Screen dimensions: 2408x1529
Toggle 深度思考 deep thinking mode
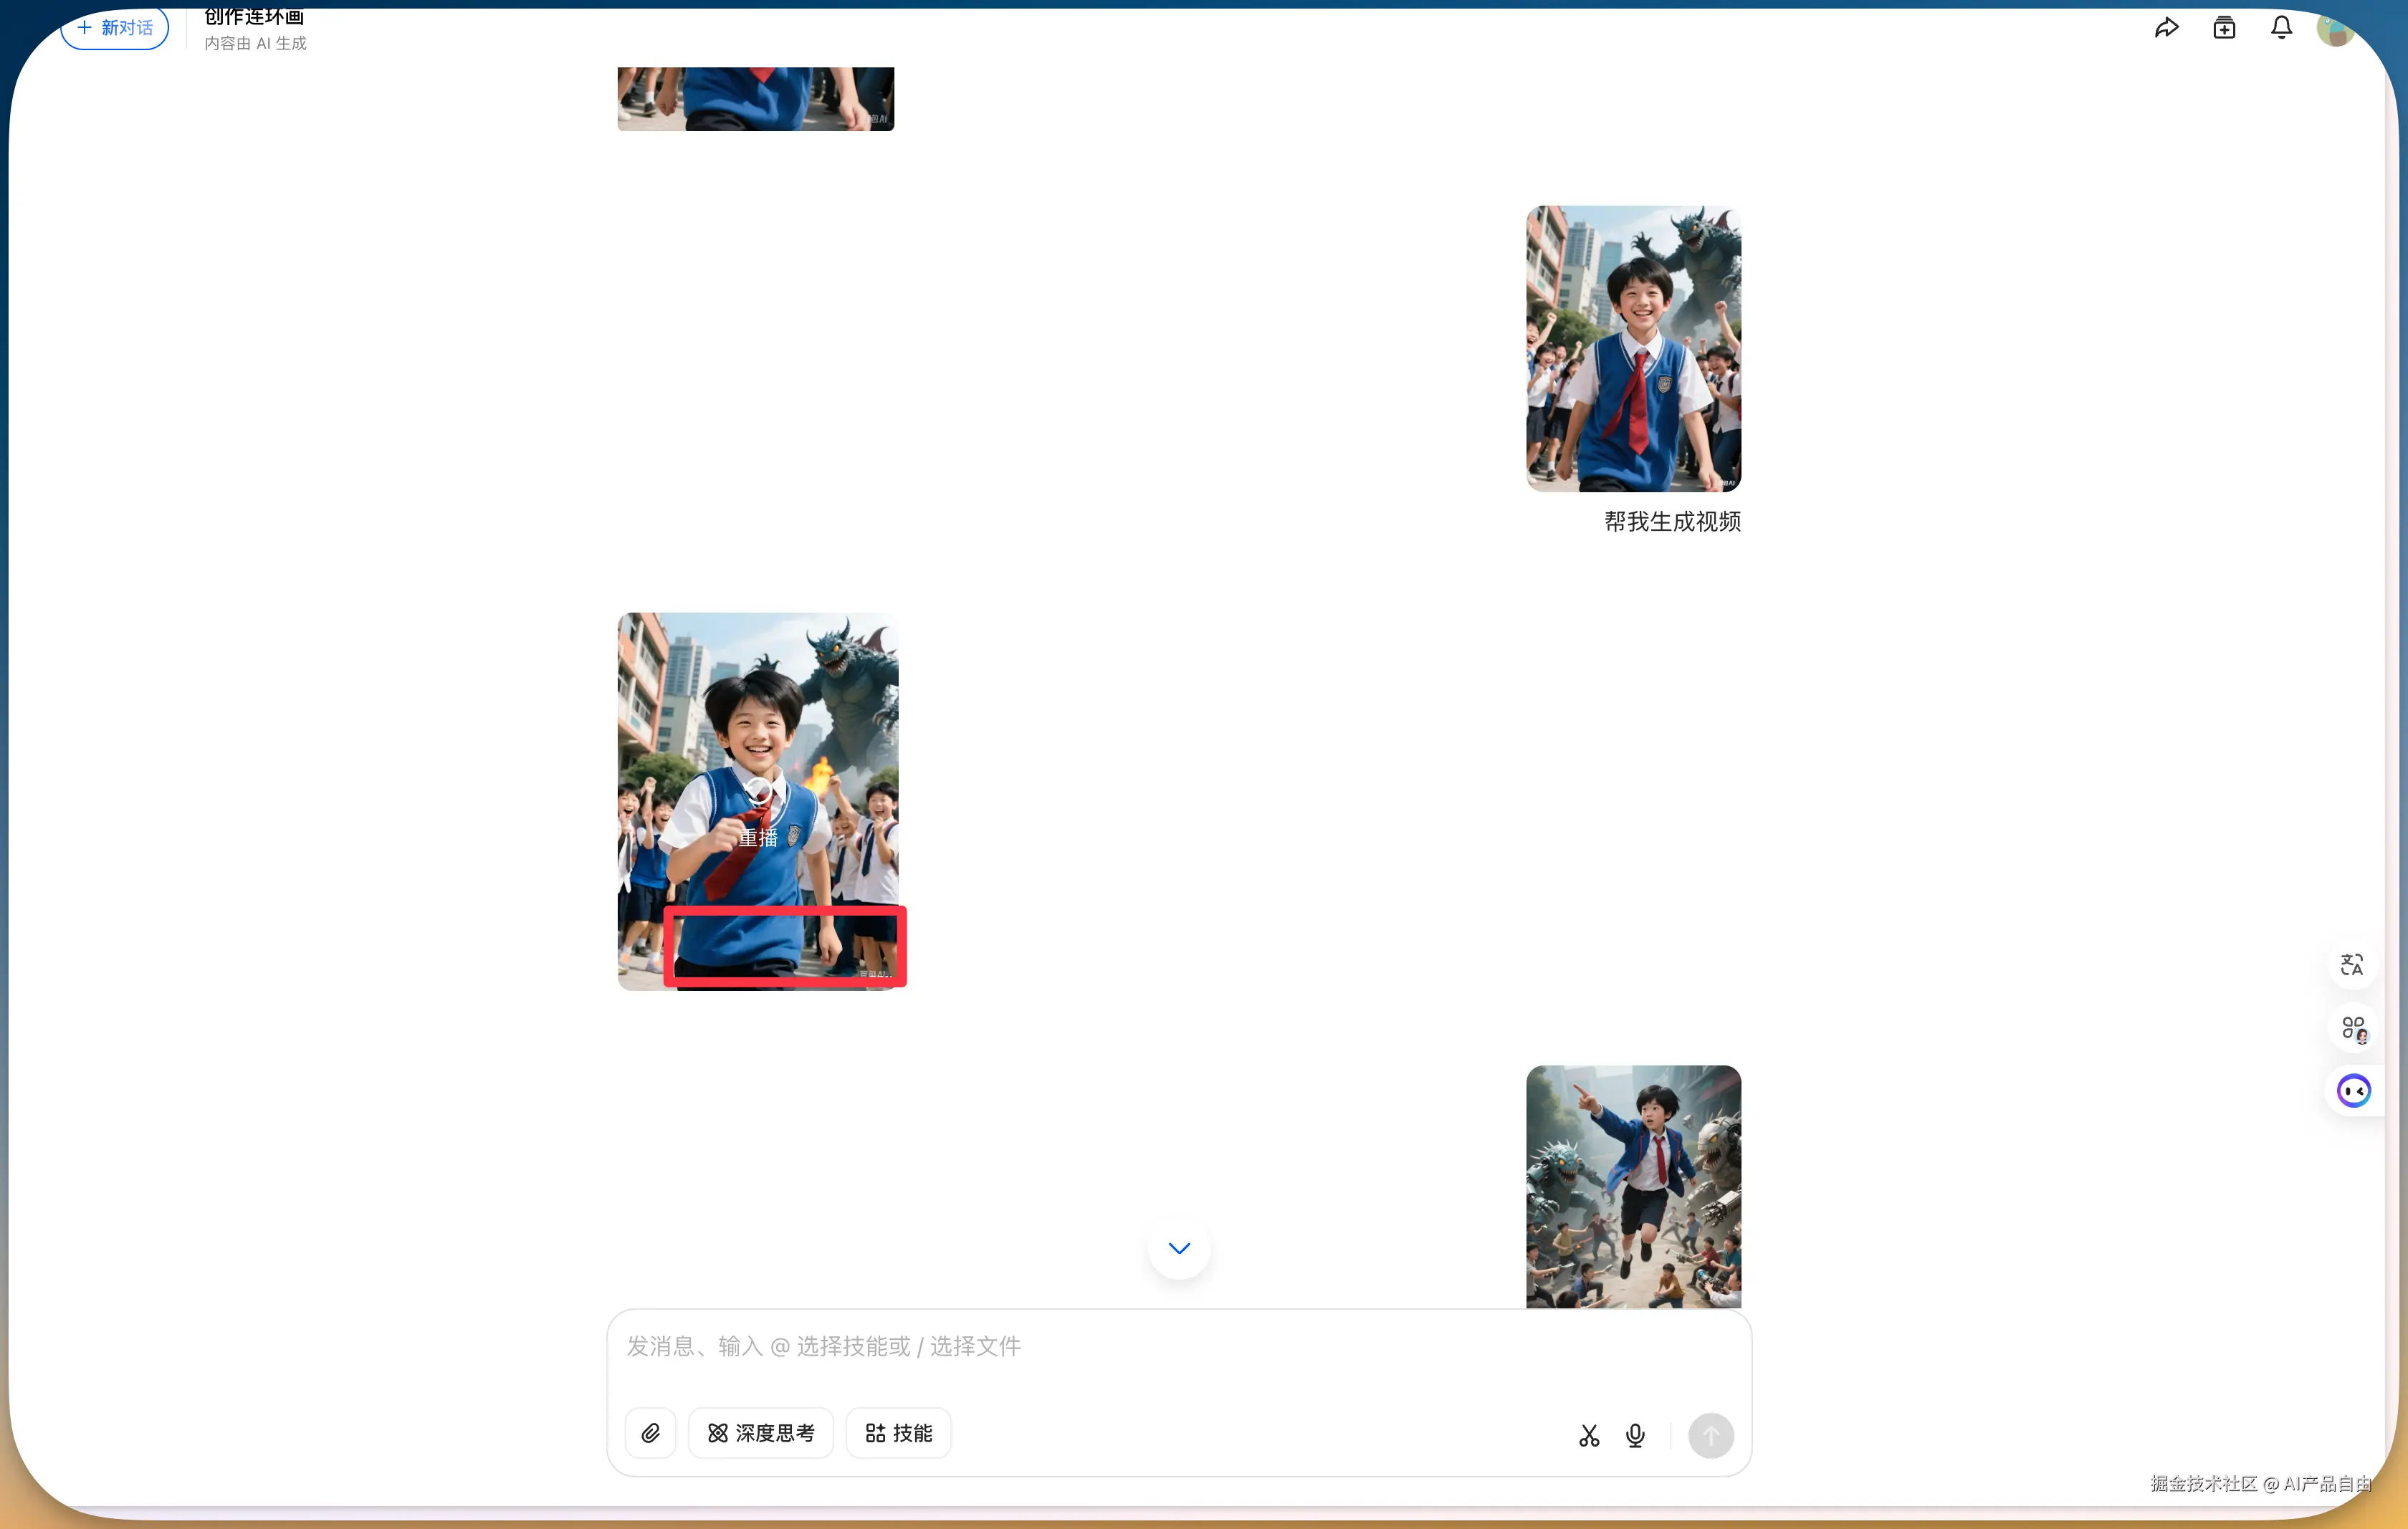pos(761,1433)
